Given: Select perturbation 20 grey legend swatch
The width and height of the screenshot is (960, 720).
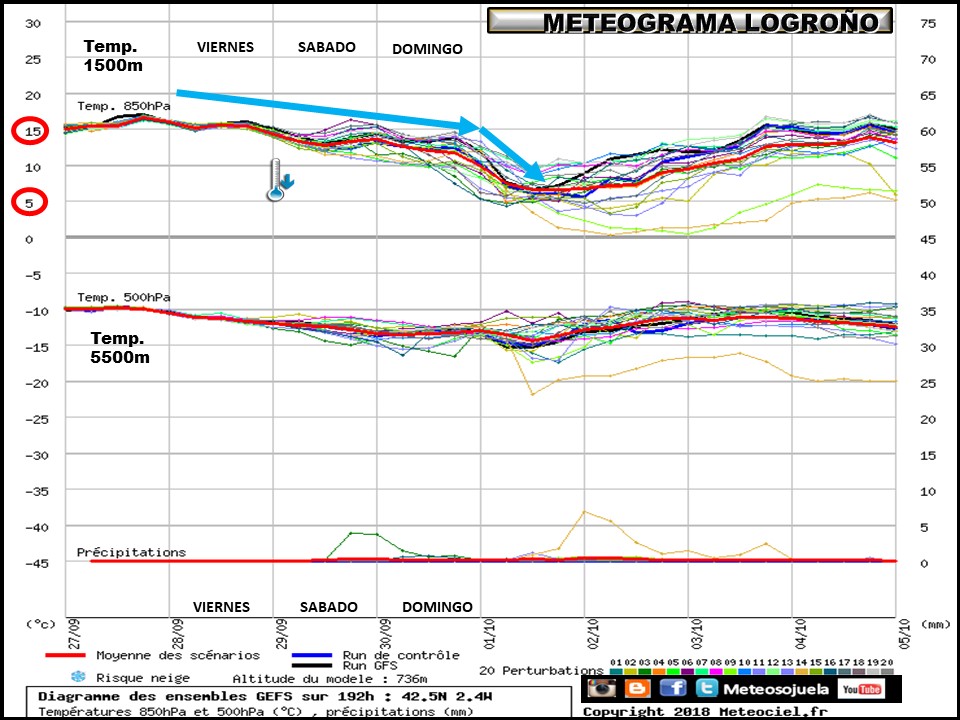Looking at the screenshot, I should coord(887,672).
